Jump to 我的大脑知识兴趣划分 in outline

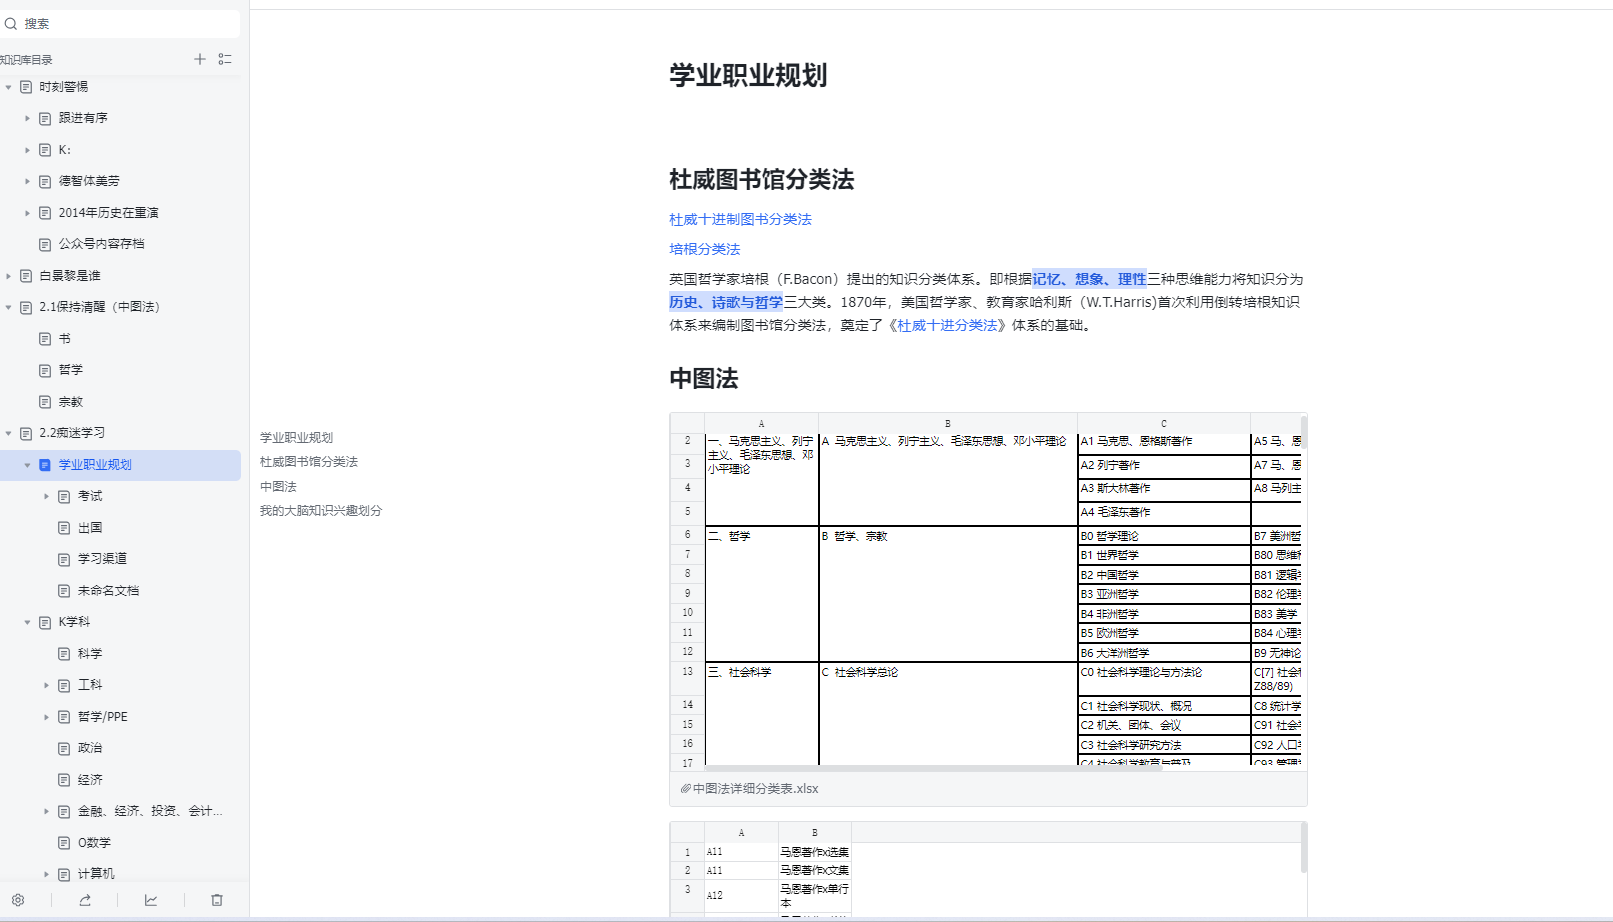321,511
